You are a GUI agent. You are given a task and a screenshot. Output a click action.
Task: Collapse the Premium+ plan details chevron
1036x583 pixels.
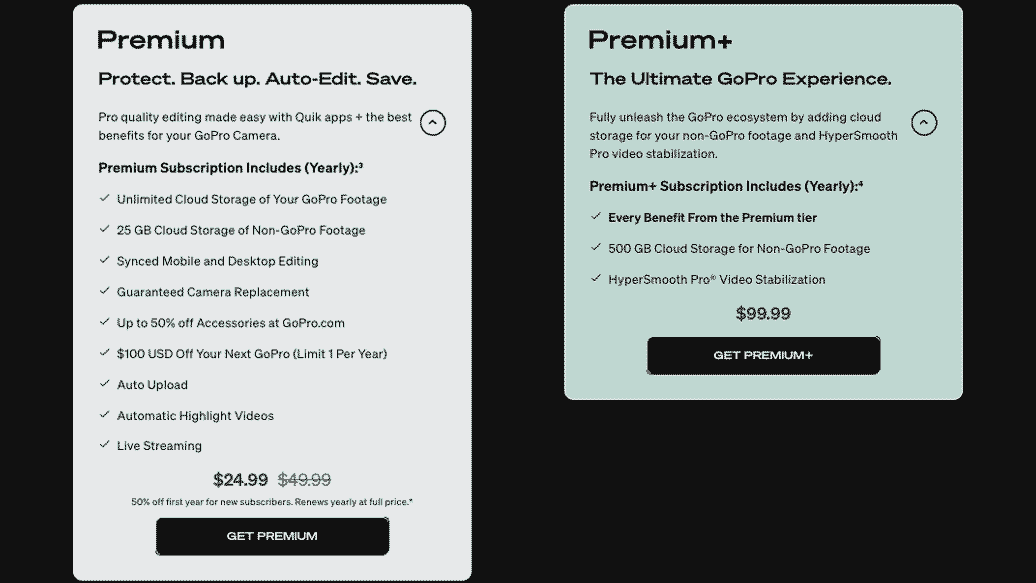(x=924, y=123)
